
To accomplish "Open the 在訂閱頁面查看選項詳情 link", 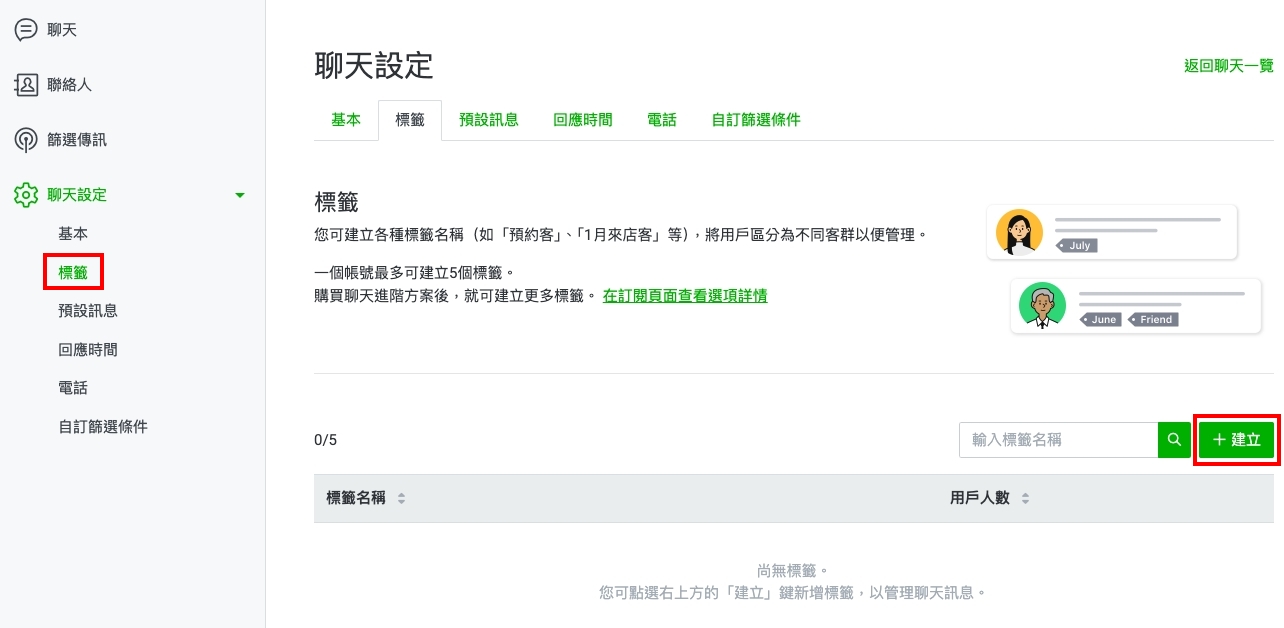I will pyautogui.click(x=685, y=296).
